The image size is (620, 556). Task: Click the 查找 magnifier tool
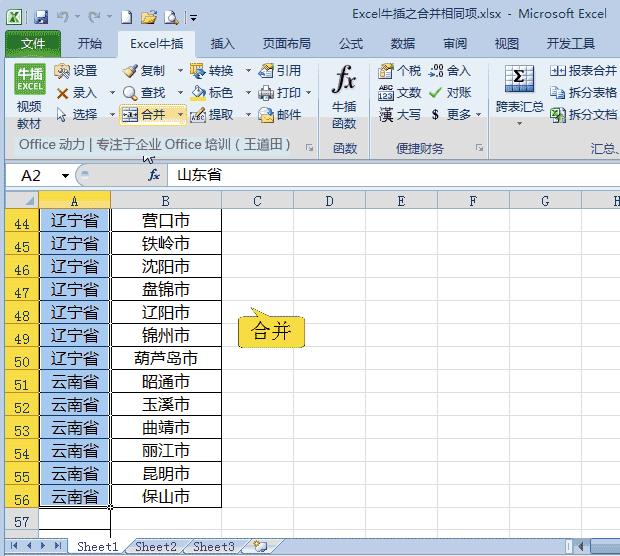tap(144, 93)
